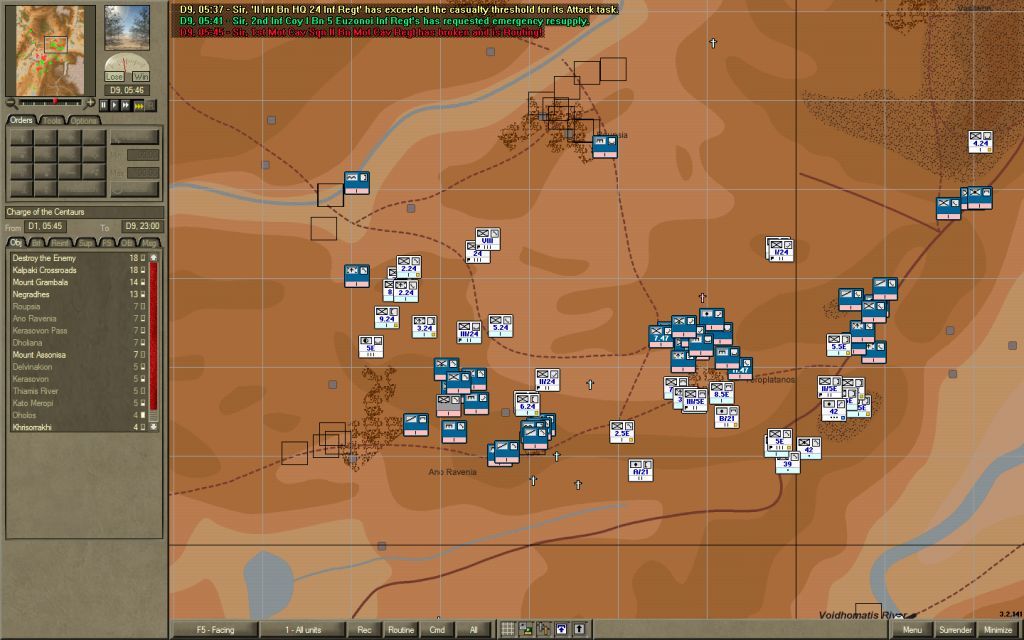Click the scenario end time D9, 23:00 field
Image resolution: width=1024 pixels, height=640 pixels.
[140, 227]
